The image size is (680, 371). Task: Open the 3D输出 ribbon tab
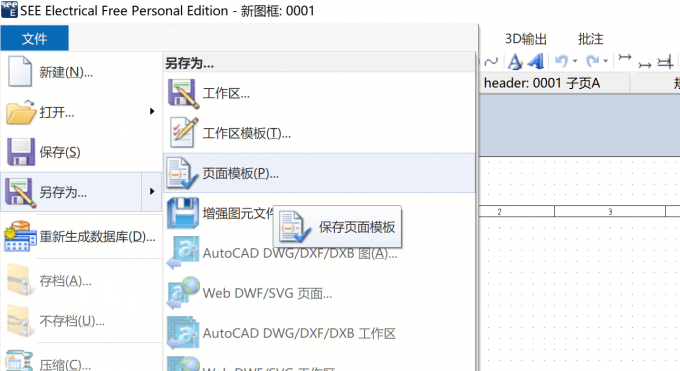pyautogui.click(x=526, y=39)
